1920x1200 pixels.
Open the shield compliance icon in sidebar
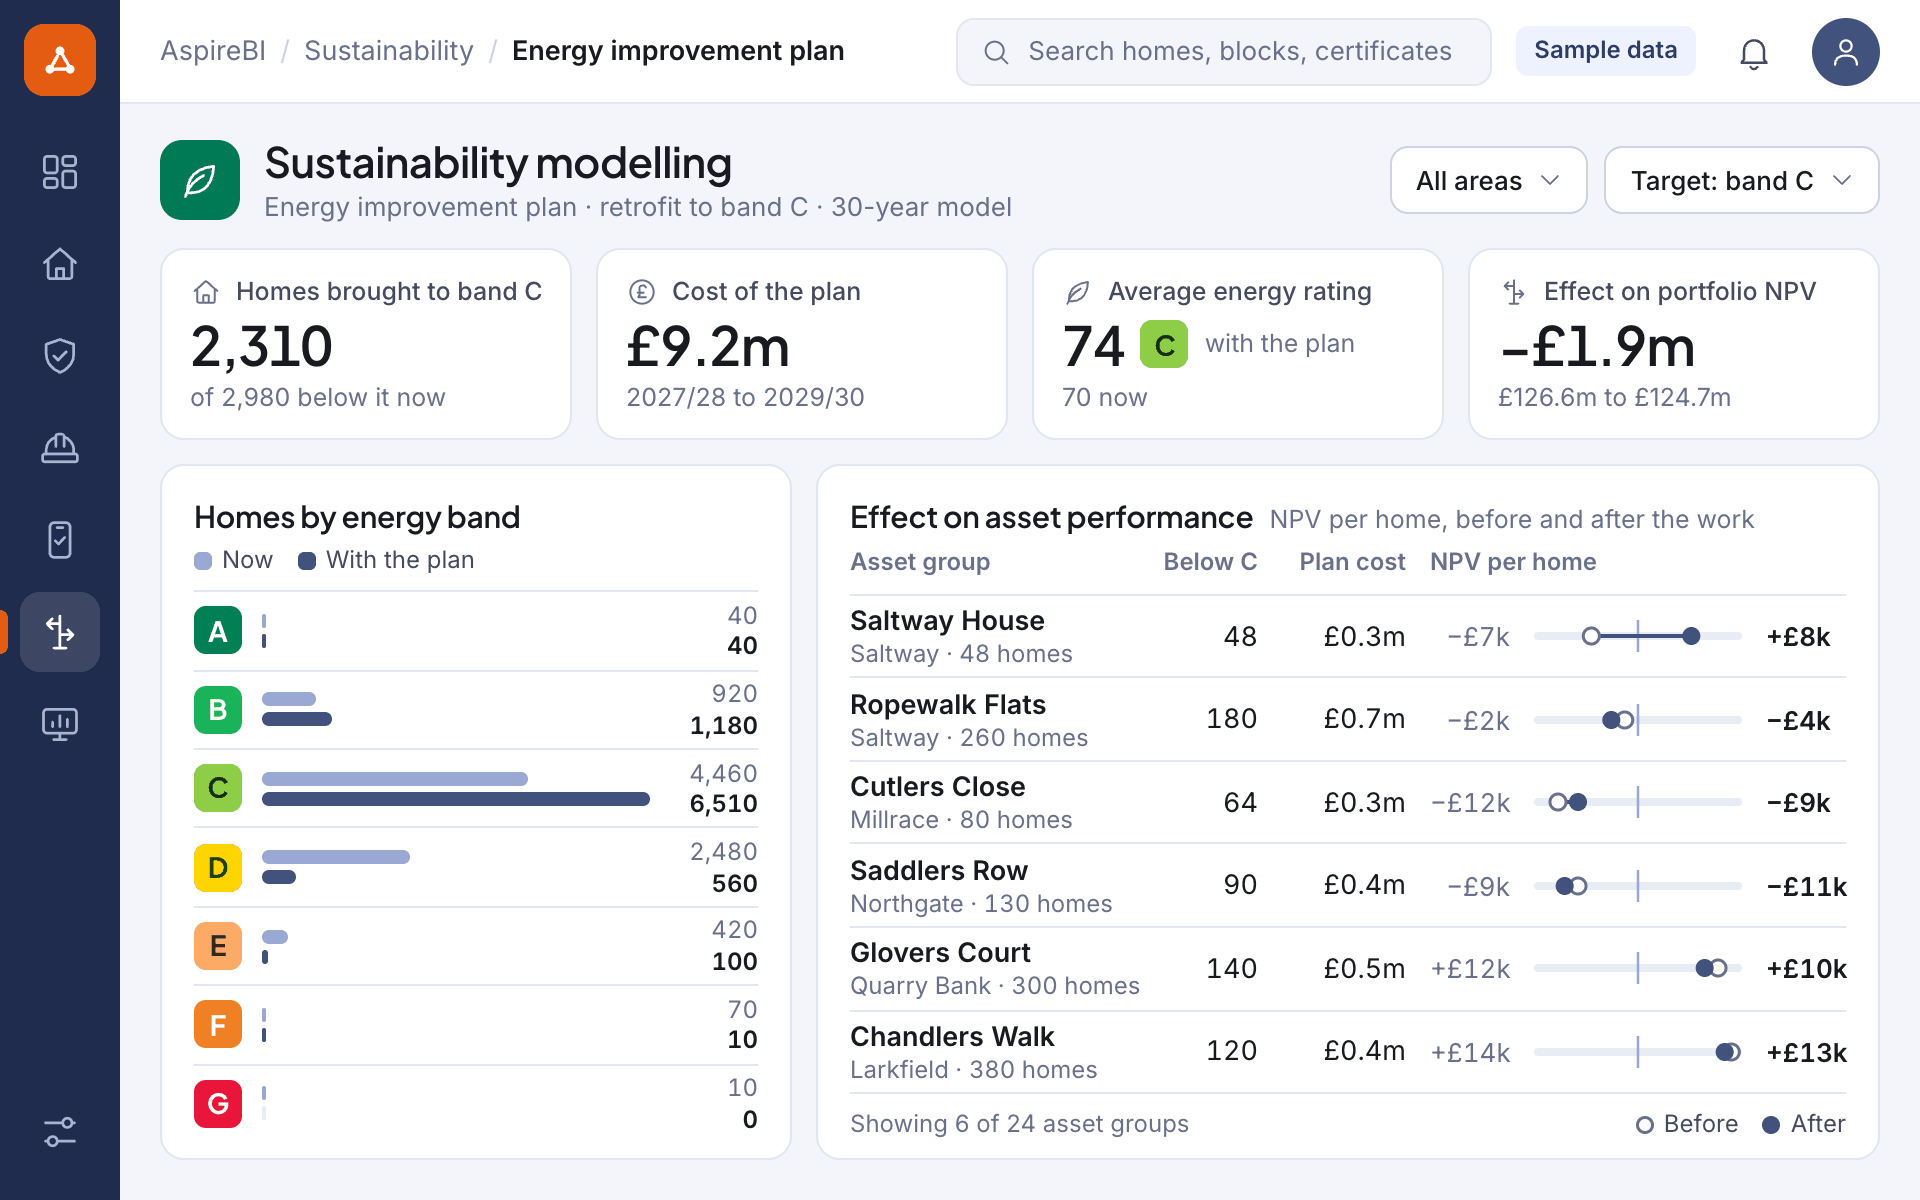coord(60,356)
